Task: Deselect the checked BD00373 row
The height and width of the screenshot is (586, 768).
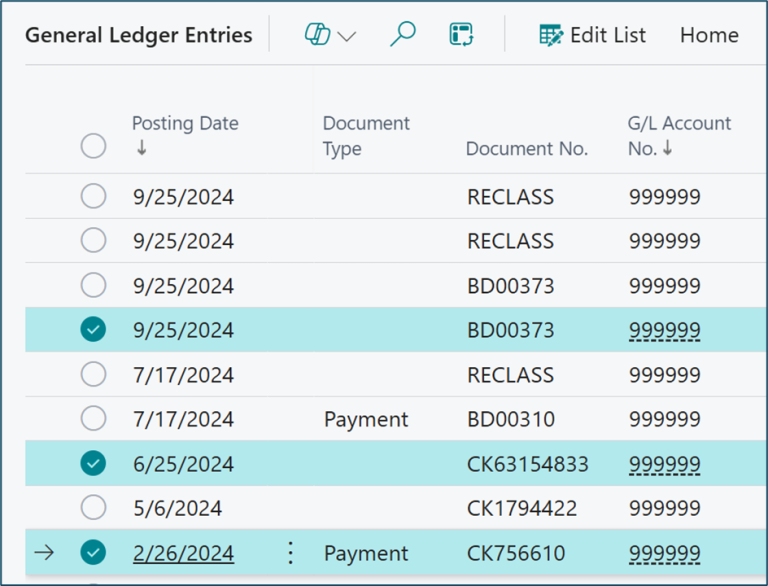Action: click(x=93, y=330)
